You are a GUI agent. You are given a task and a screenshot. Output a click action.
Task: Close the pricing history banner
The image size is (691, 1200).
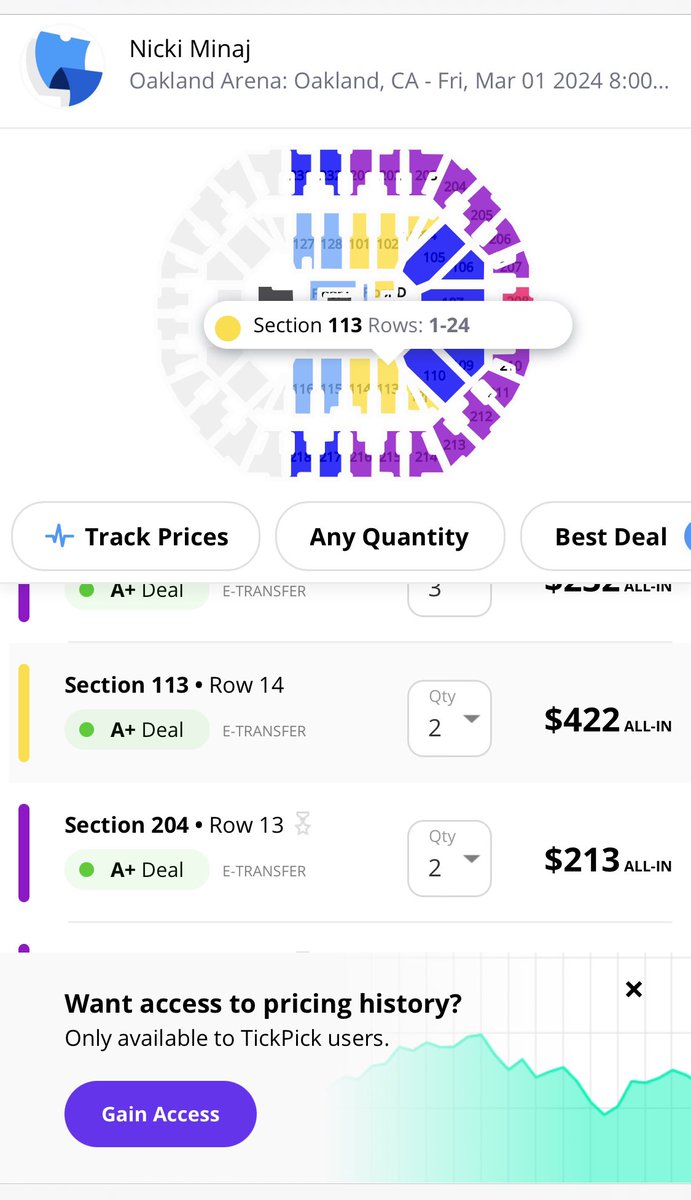[633, 989]
